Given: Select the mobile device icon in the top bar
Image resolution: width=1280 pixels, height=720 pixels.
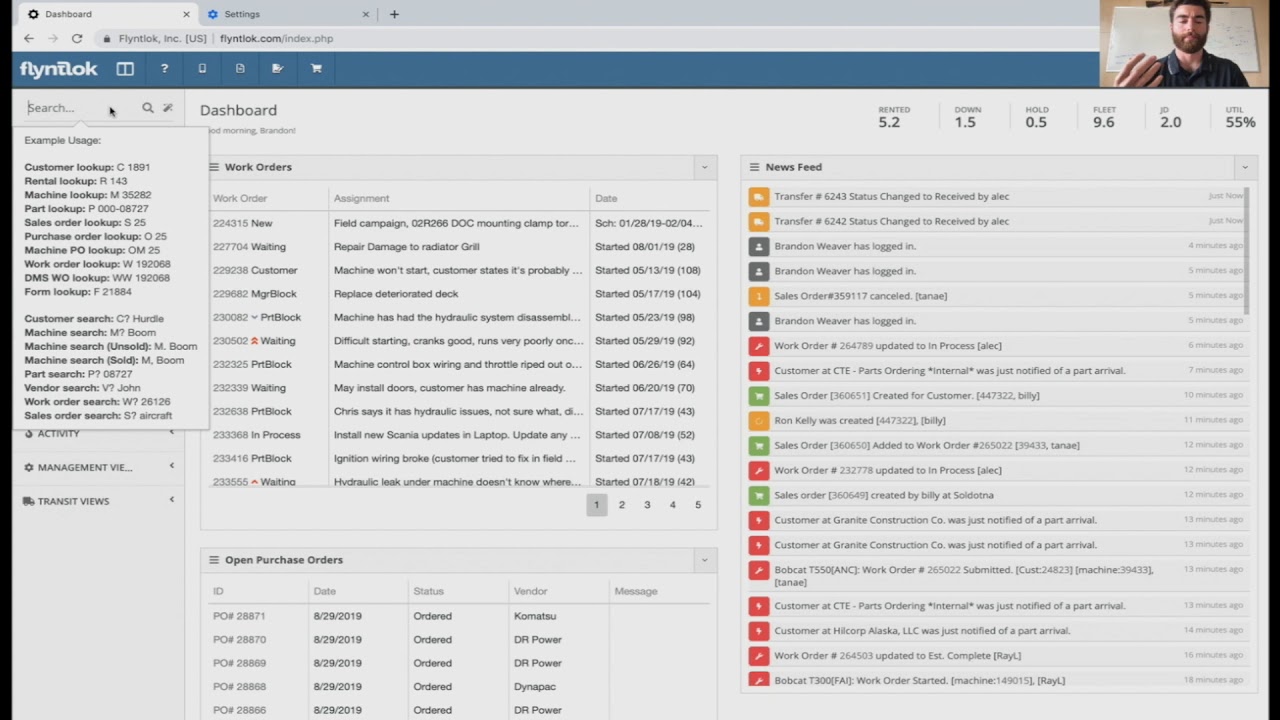Looking at the screenshot, I should (x=202, y=68).
